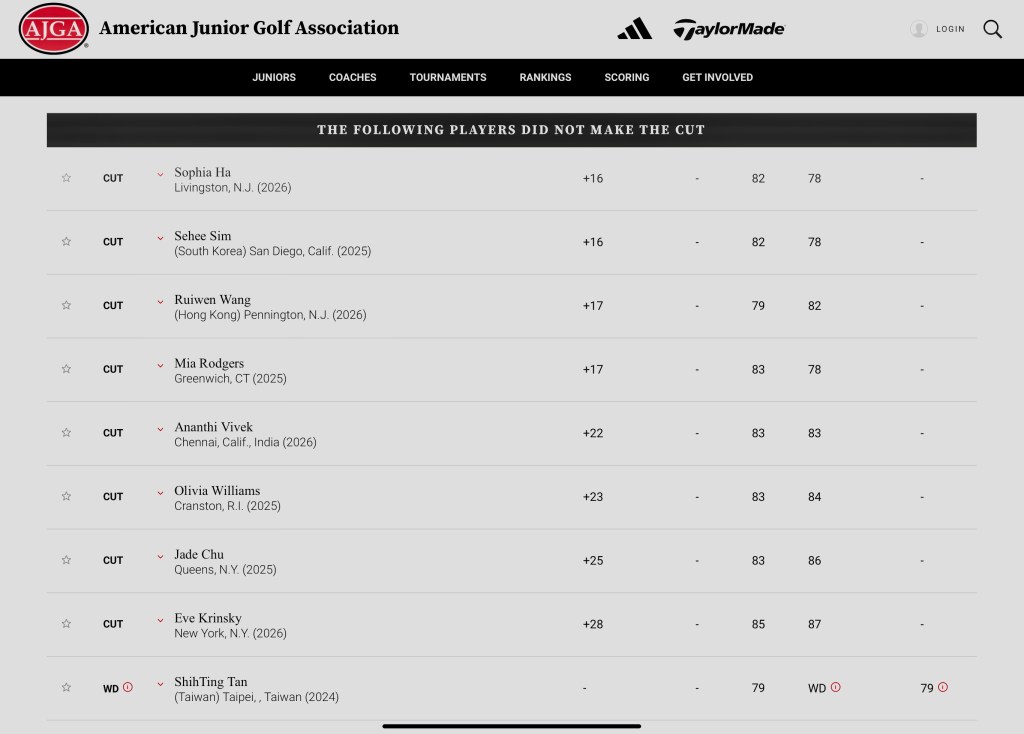Image resolution: width=1024 pixels, height=734 pixels.
Task: Expand Jade Chu's scorecard chevron
Action: tap(160, 557)
